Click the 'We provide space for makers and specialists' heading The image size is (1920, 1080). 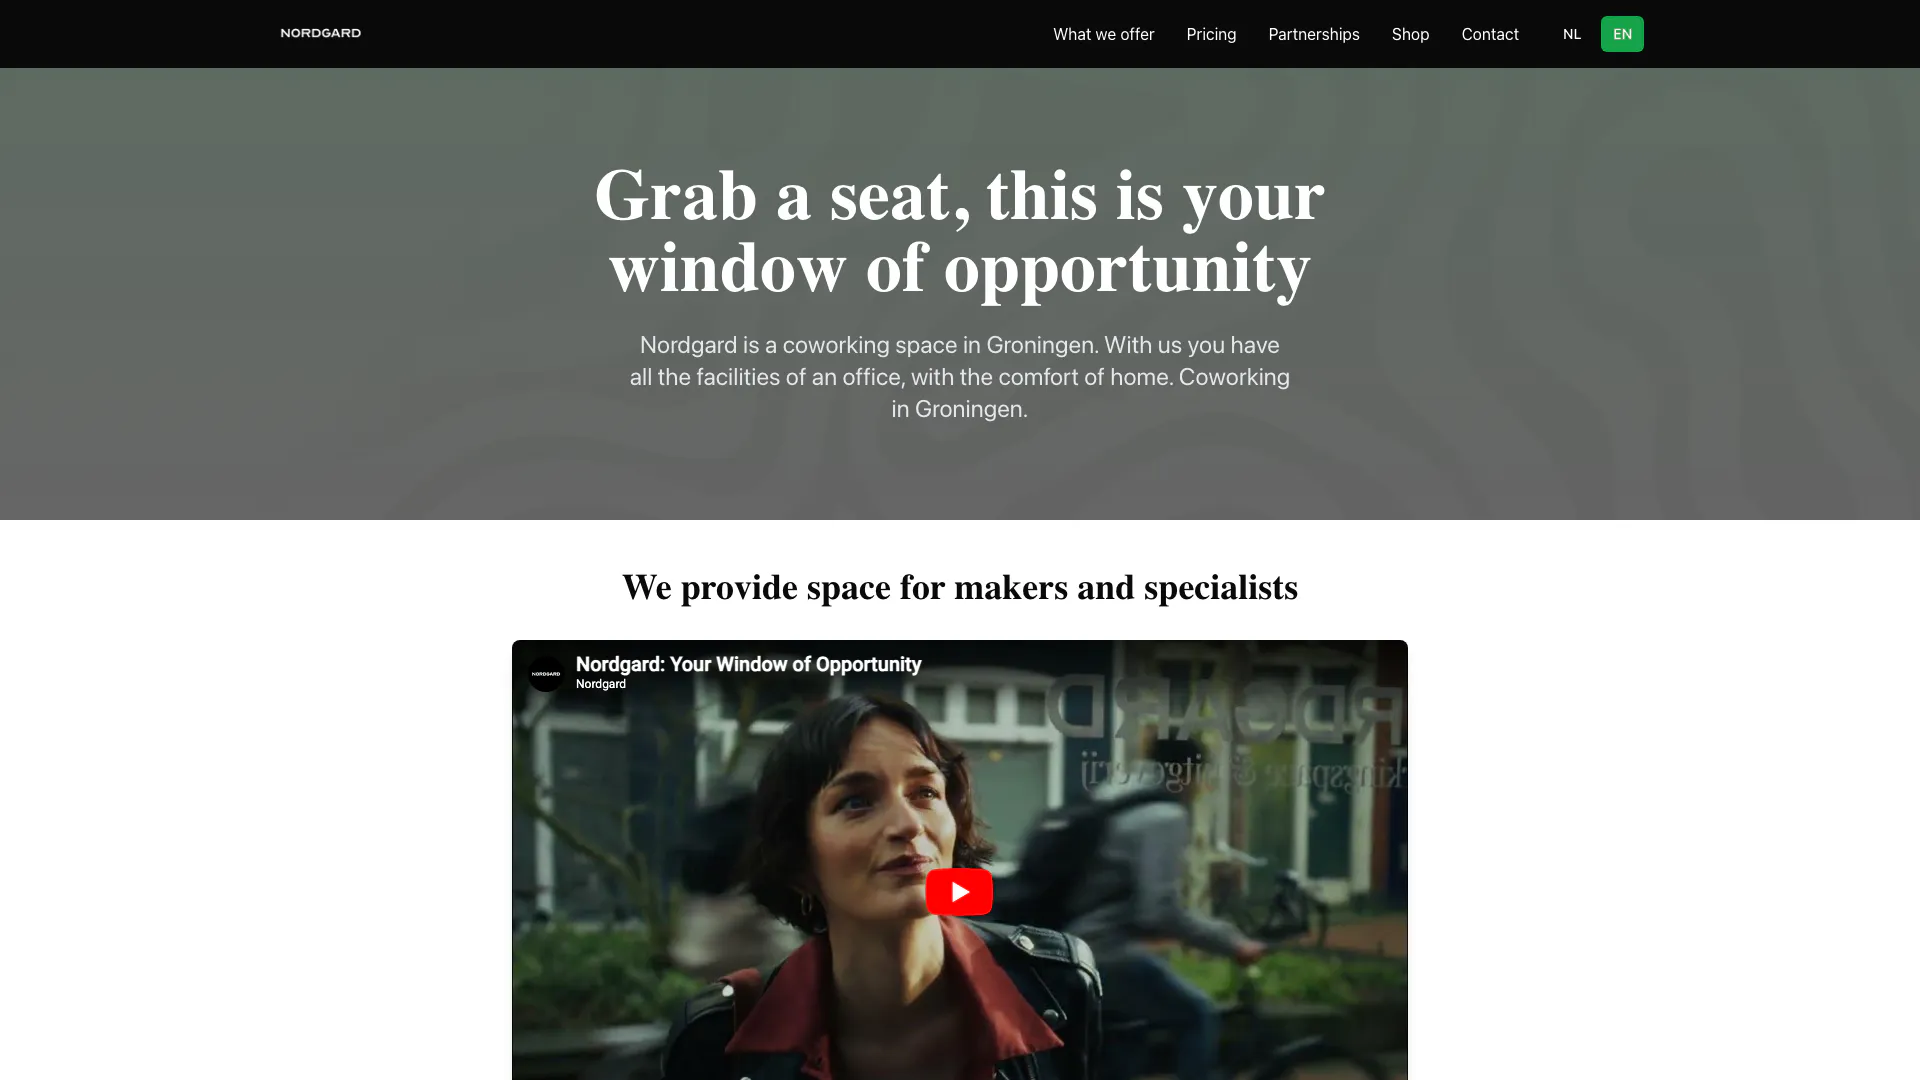[959, 587]
